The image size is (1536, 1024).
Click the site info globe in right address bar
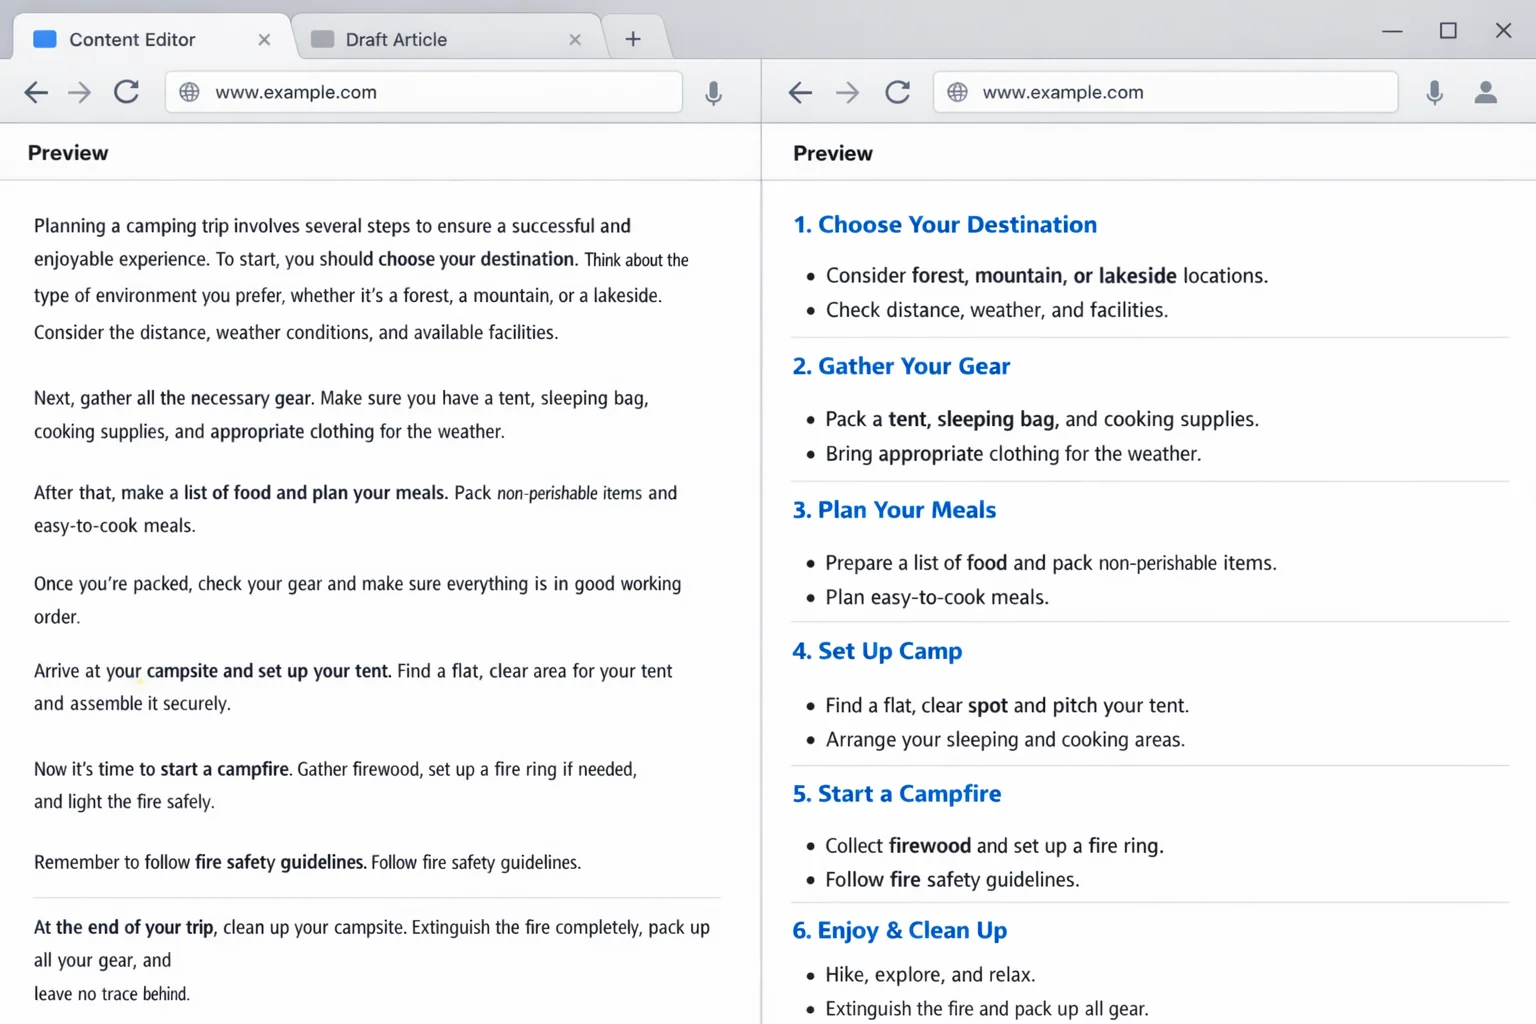(x=957, y=92)
